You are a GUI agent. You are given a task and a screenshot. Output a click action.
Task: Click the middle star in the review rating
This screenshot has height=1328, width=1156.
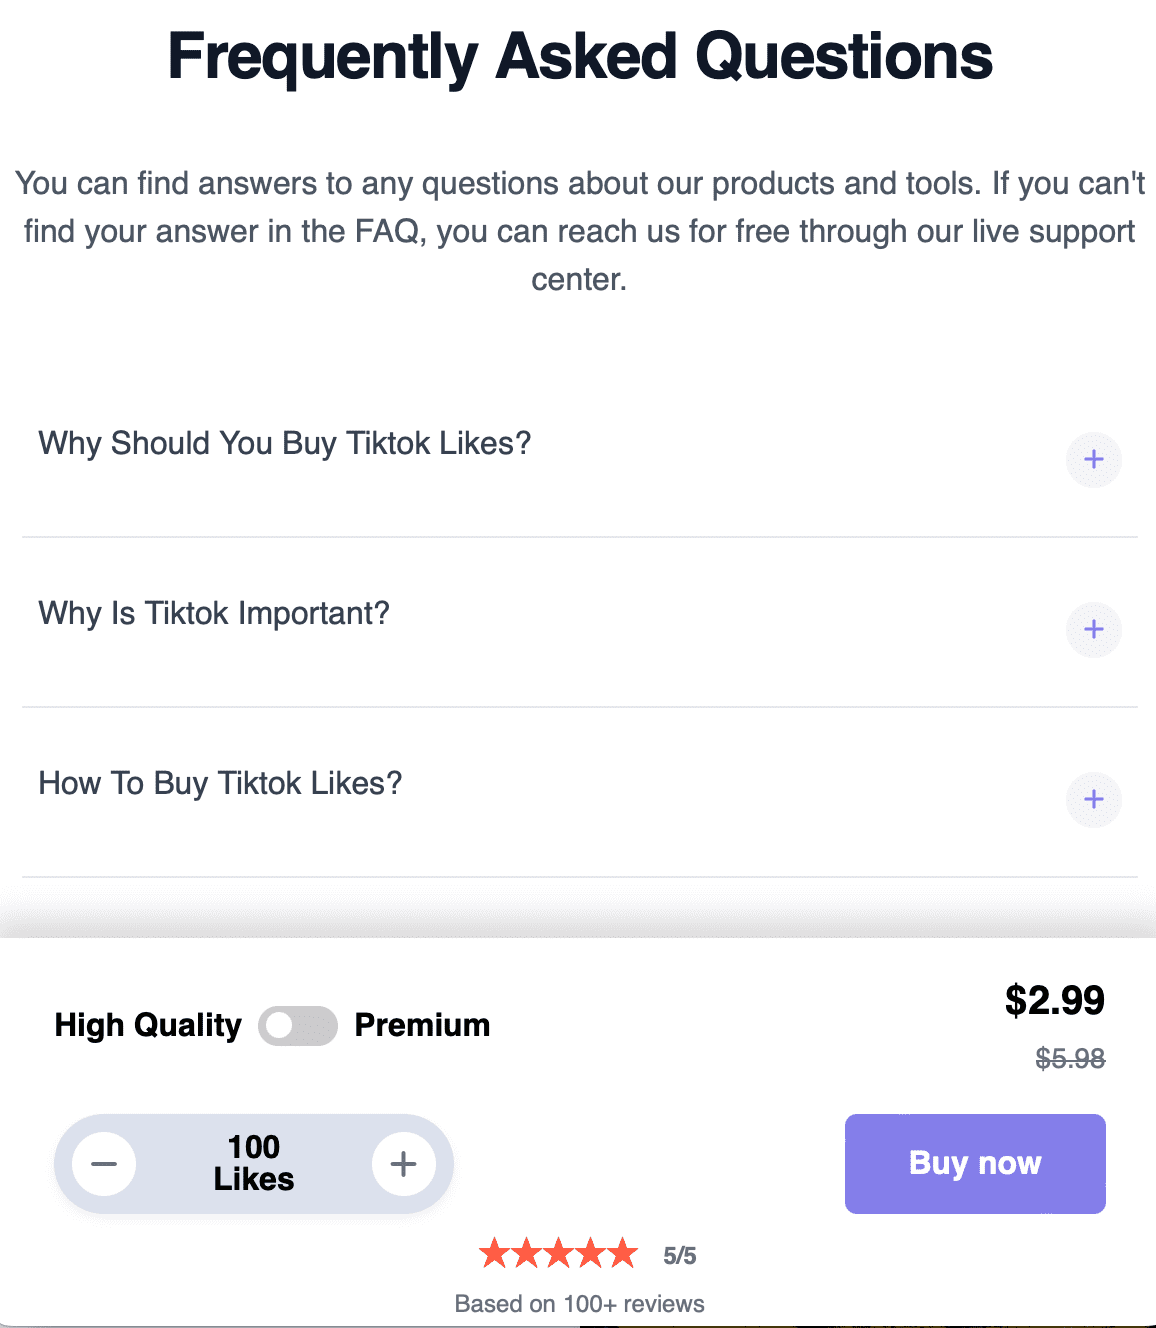[558, 1252]
